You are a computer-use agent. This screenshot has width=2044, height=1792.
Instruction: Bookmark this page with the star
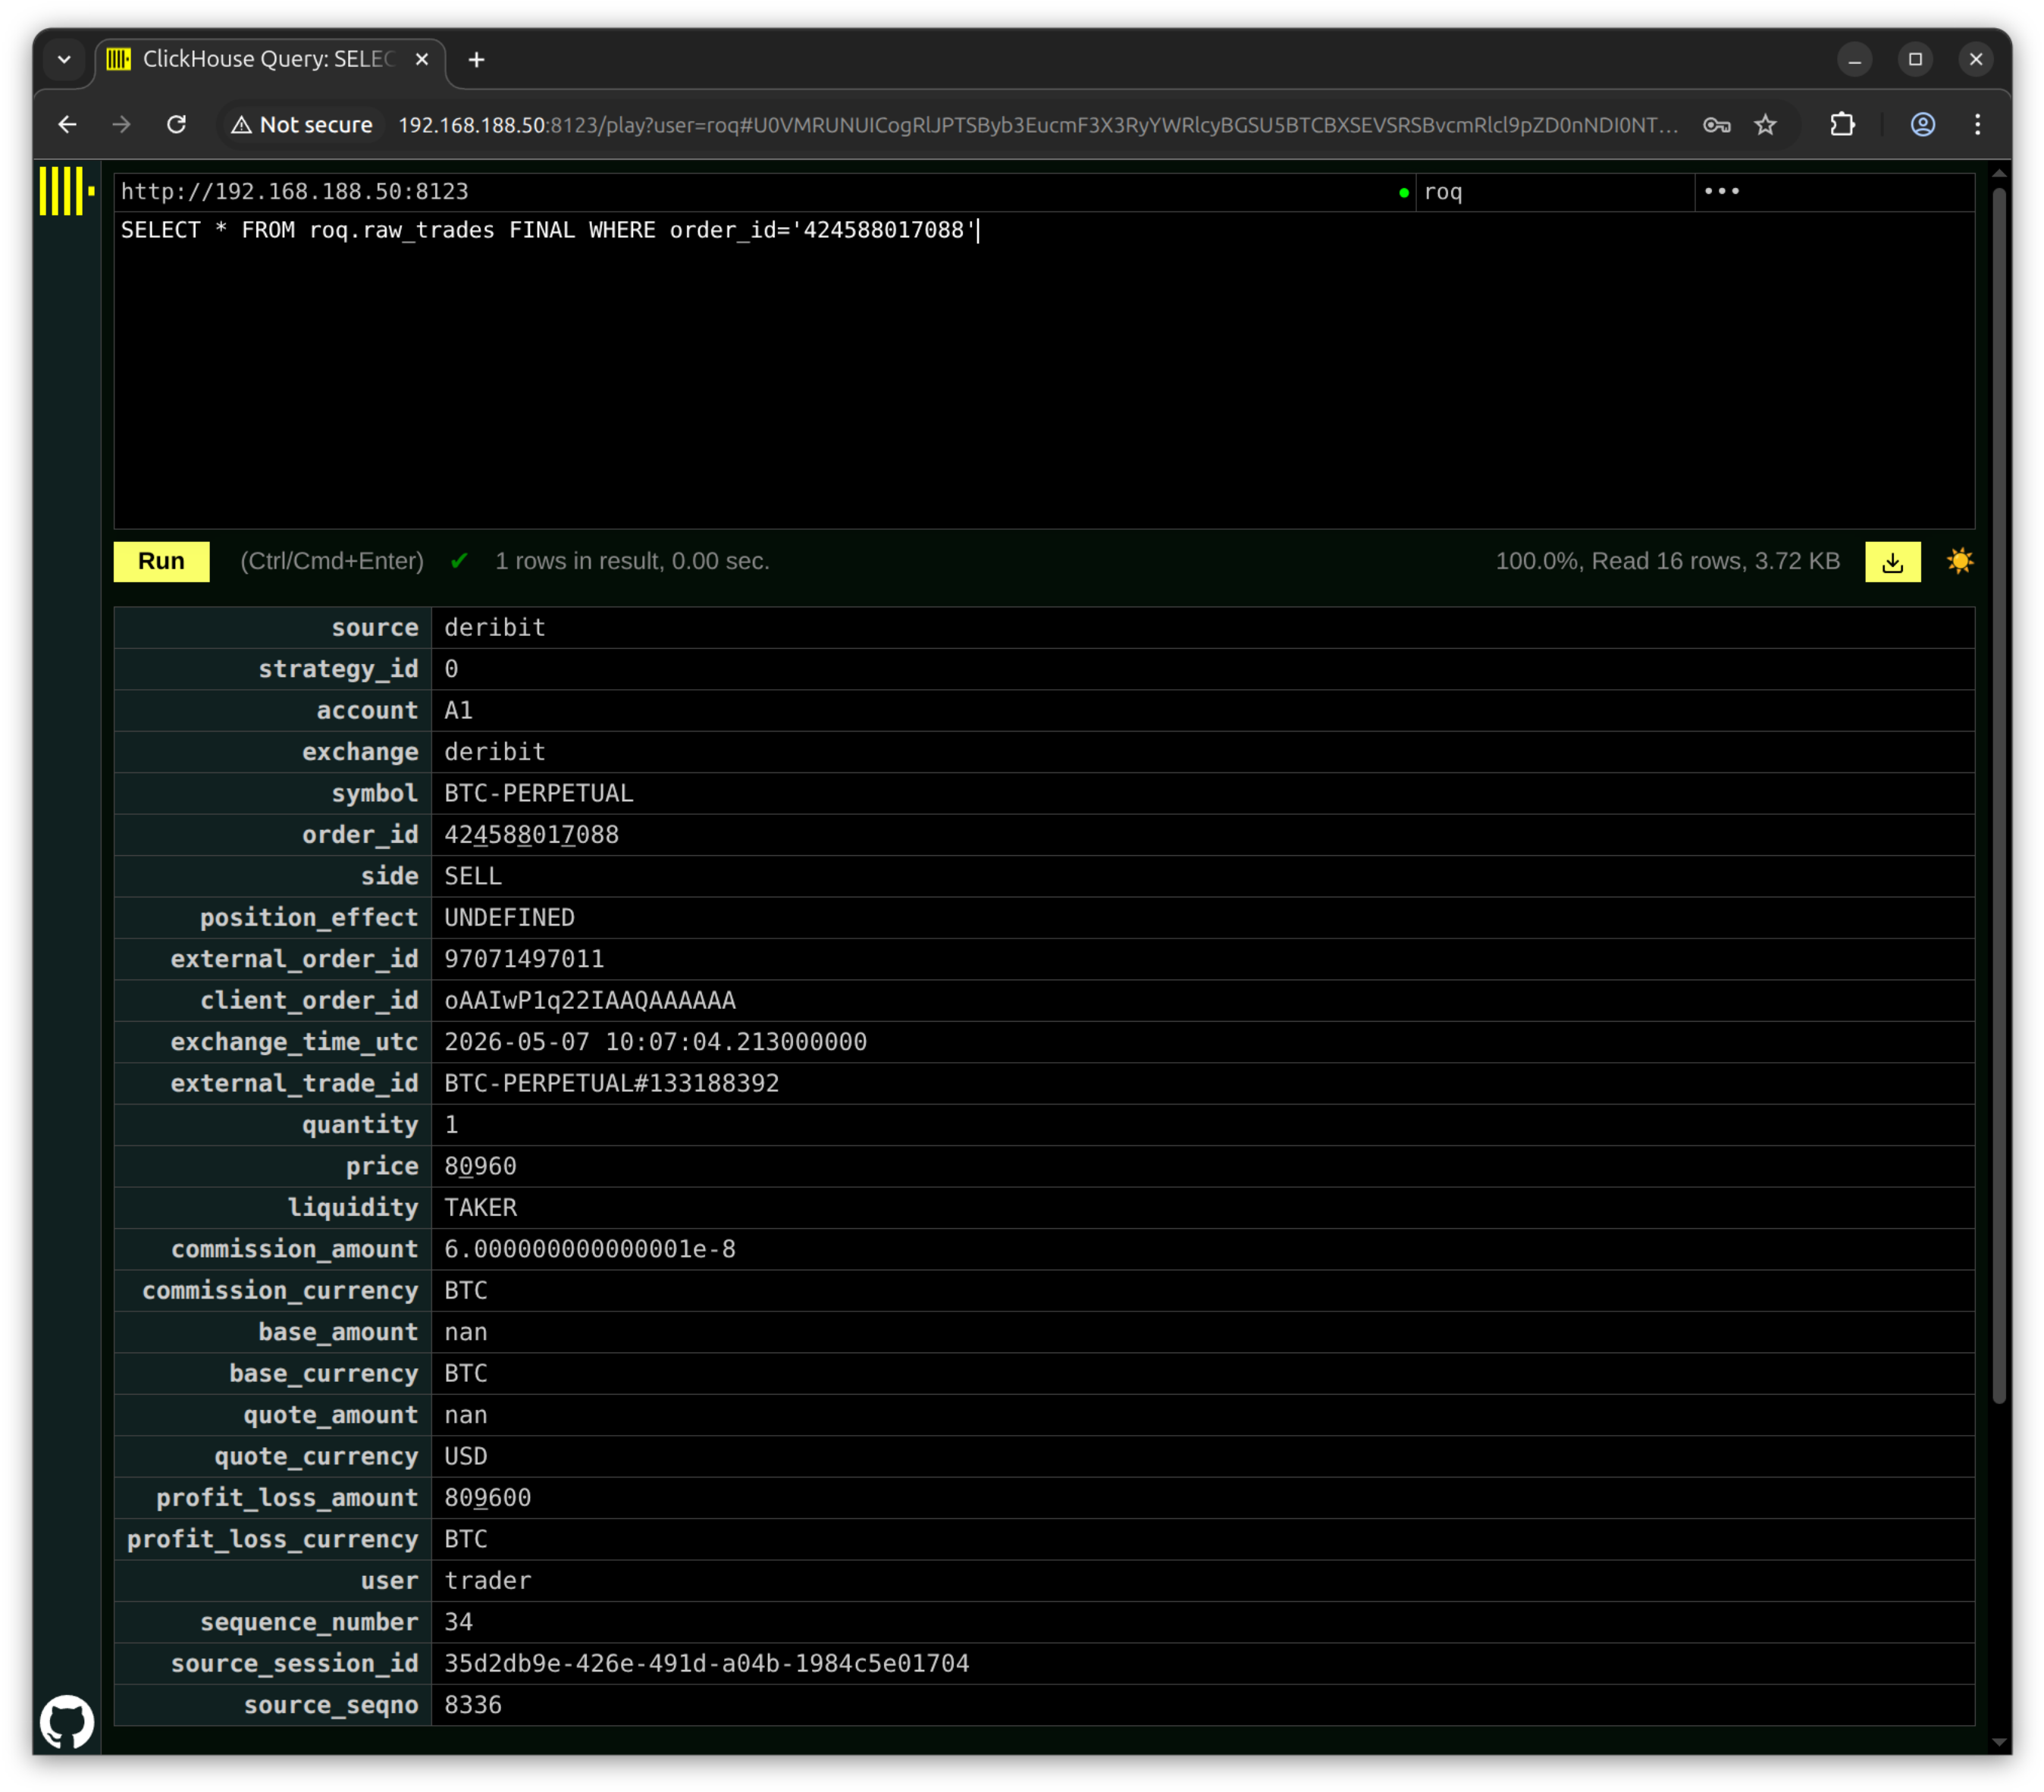[x=1766, y=124]
